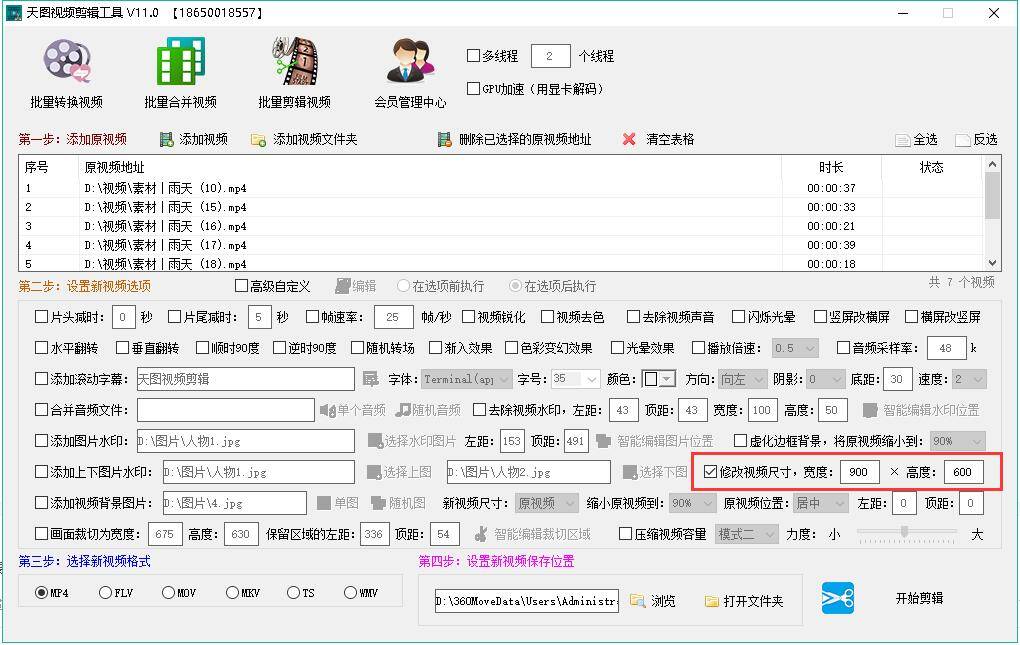The height and width of the screenshot is (645, 1020).
Task: Click 智能编辑图片位置 icon
Action: 603,441
